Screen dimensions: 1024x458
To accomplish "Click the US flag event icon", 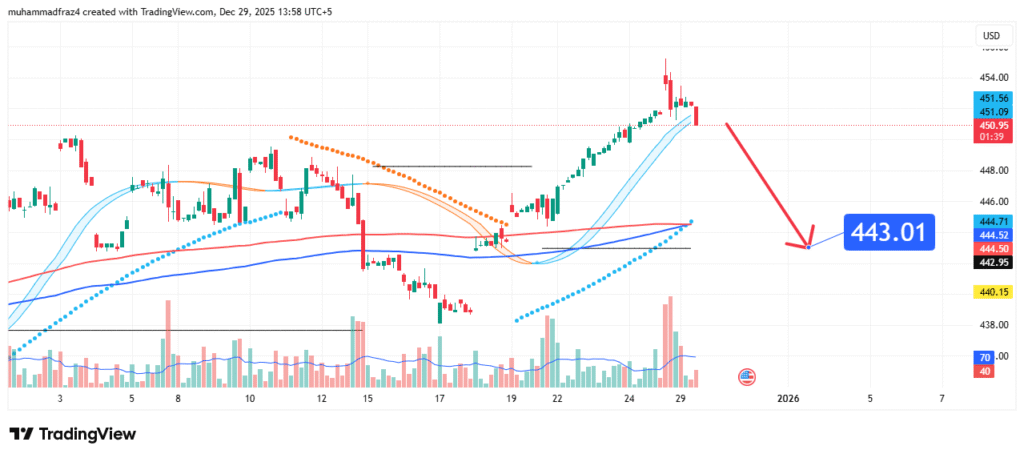I will click(745, 377).
